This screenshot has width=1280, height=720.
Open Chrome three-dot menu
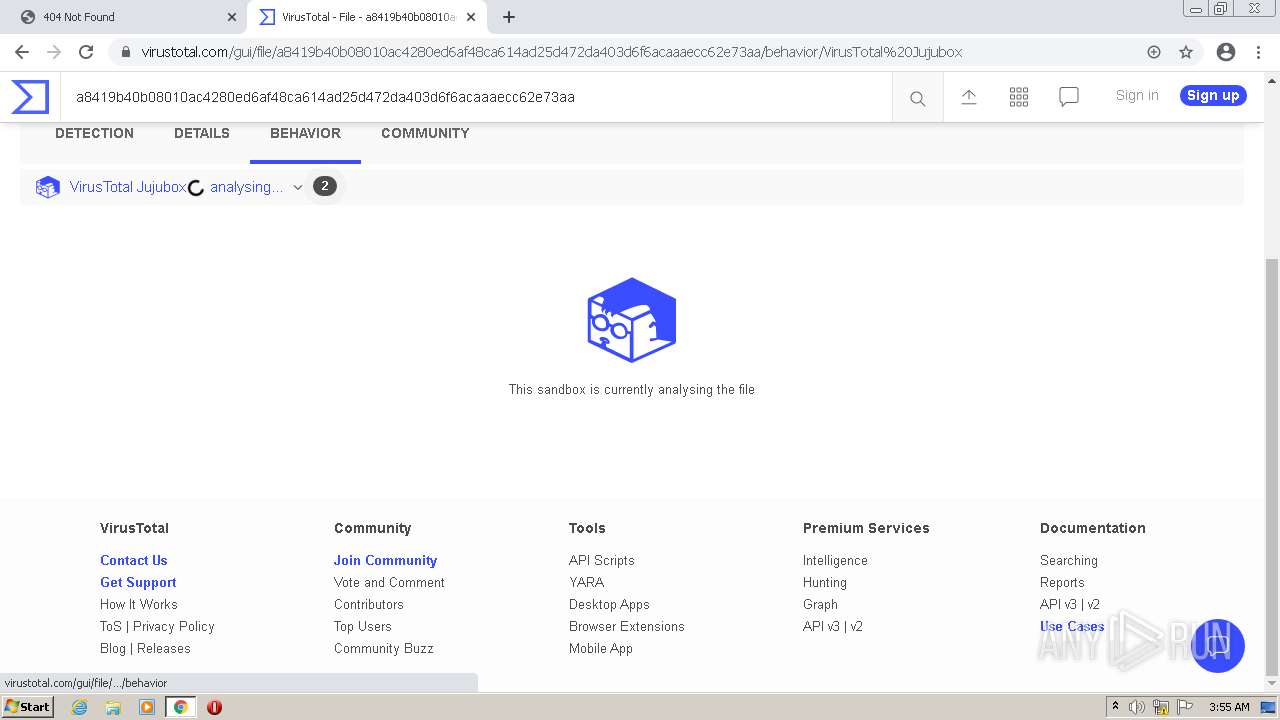(x=1258, y=52)
